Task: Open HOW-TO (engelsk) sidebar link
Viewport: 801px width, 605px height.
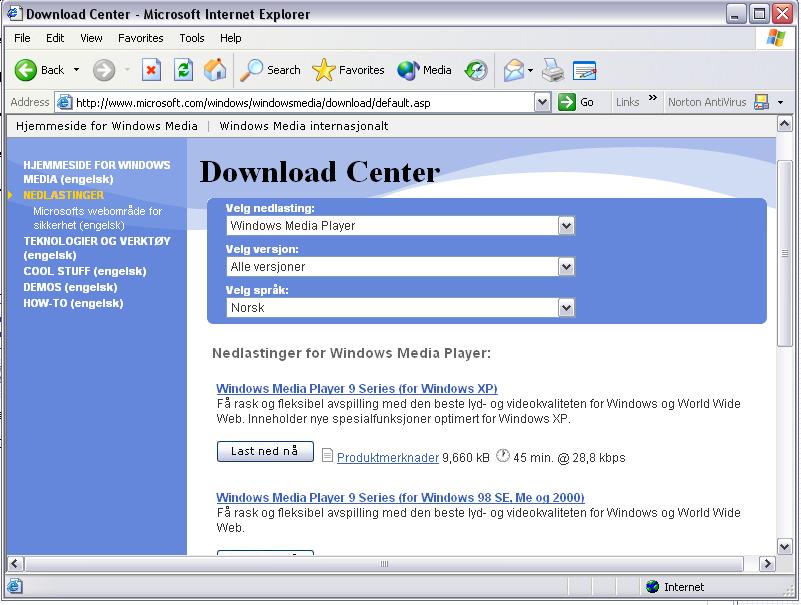Action: coord(73,303)
